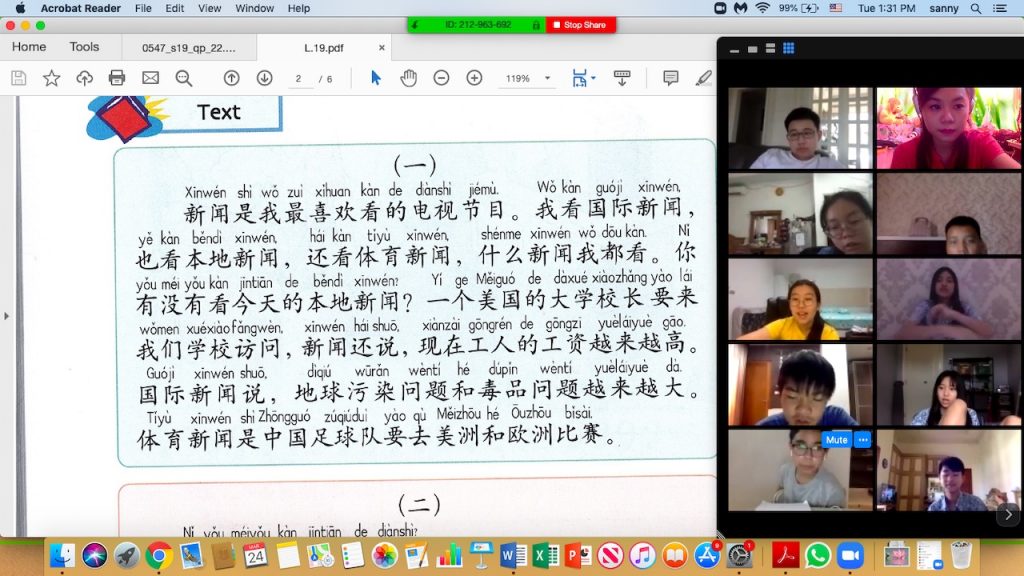Open the Window menu
1024x576 pixels.
255,8
